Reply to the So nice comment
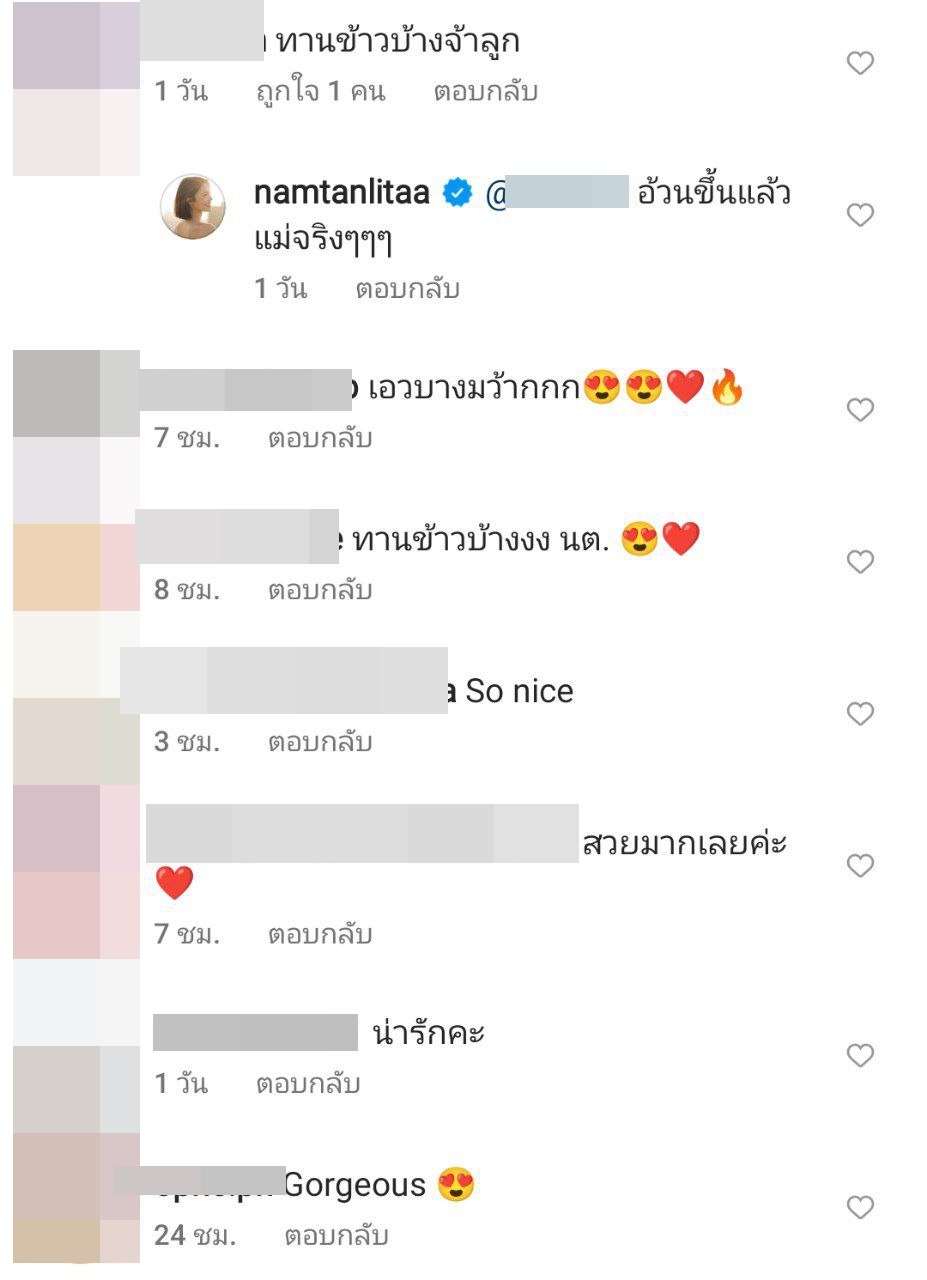Screen dimensions: 927x1280 point(320,742)
